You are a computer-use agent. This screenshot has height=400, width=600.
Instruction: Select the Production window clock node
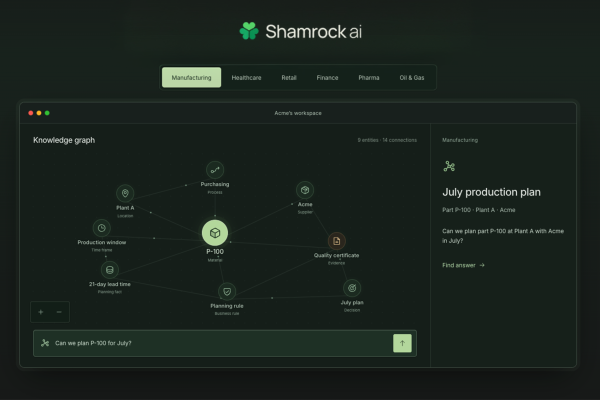(x=101, y=228)
